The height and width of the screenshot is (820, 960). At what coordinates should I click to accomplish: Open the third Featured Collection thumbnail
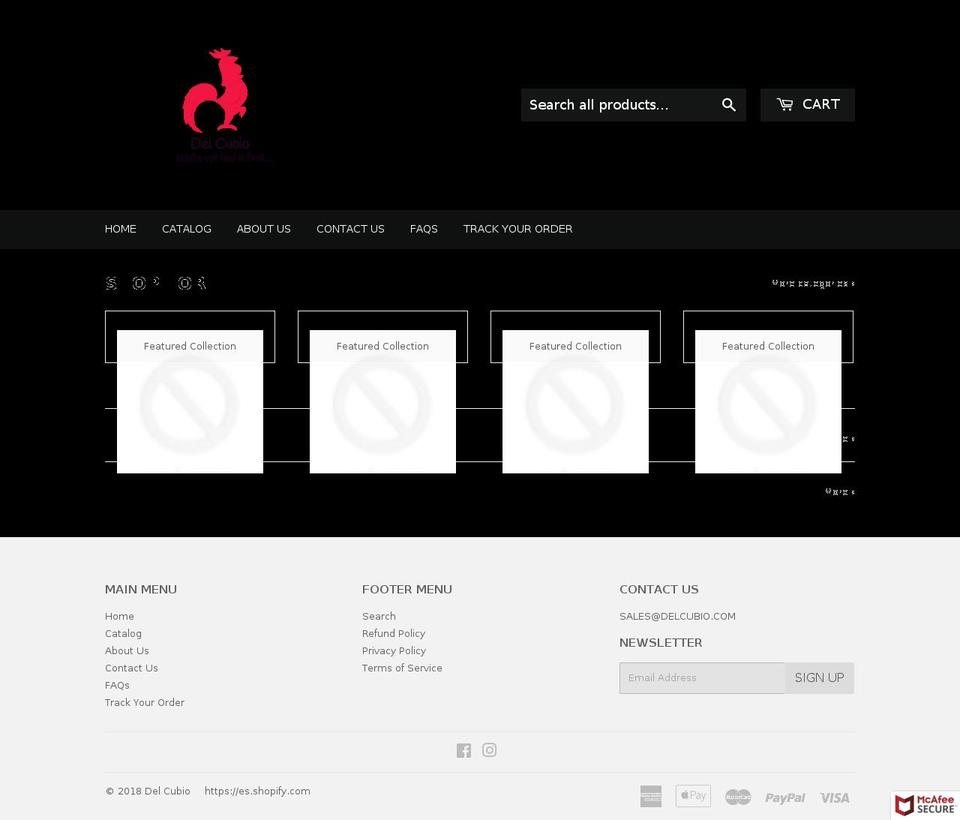coord(576,402)
